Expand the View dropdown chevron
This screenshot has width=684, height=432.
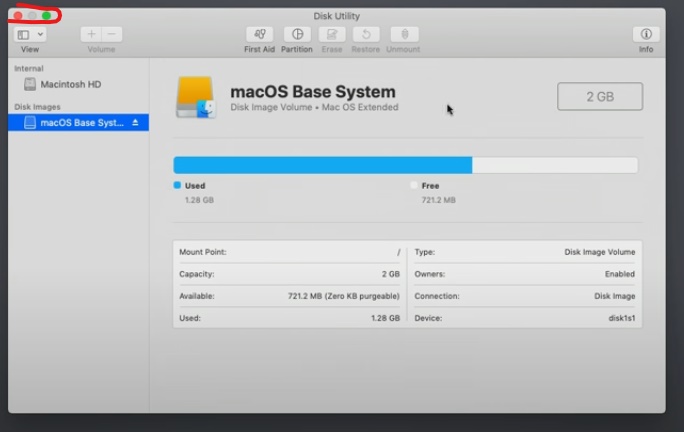point(40,34)
